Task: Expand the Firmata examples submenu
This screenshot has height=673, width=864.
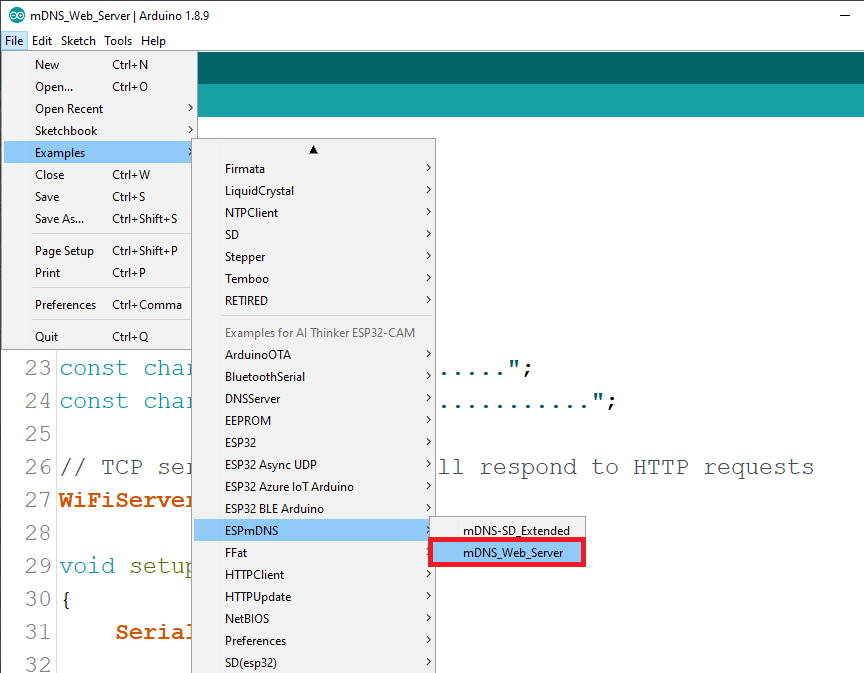Action: (x=314, y=169)
